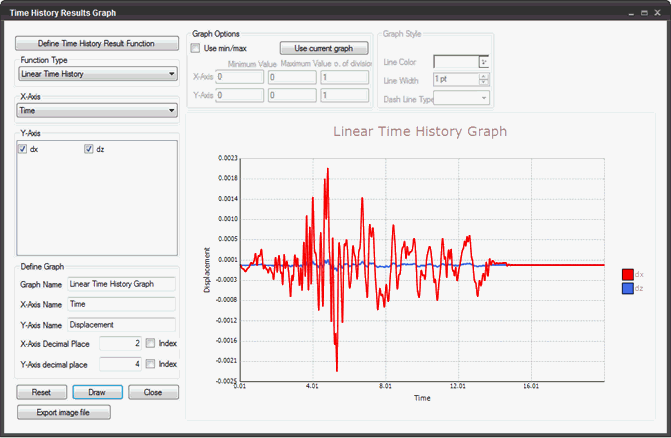Image resolution: width=671 pixels, height=438 pixels.
Task: Open the Line Color picker dropdown
Action: point(484,62)
